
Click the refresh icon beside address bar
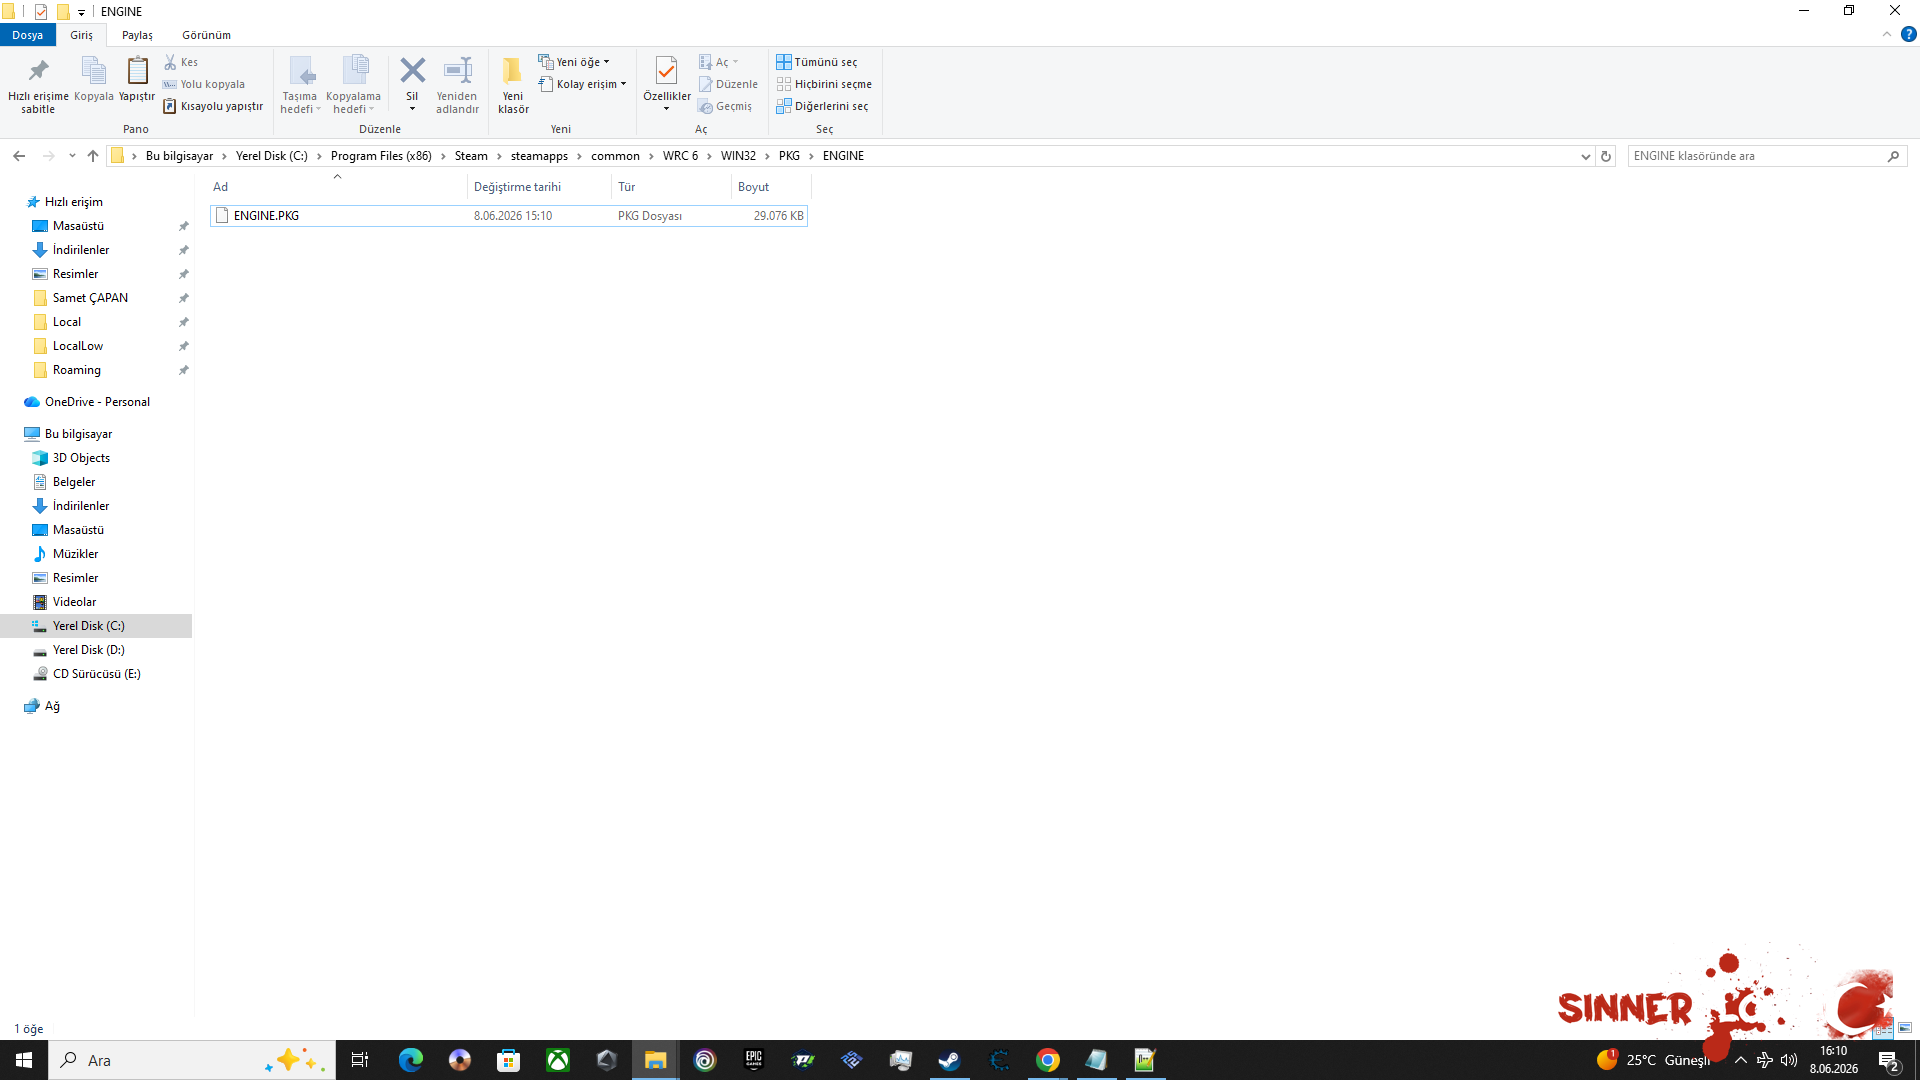point(1606,156)
